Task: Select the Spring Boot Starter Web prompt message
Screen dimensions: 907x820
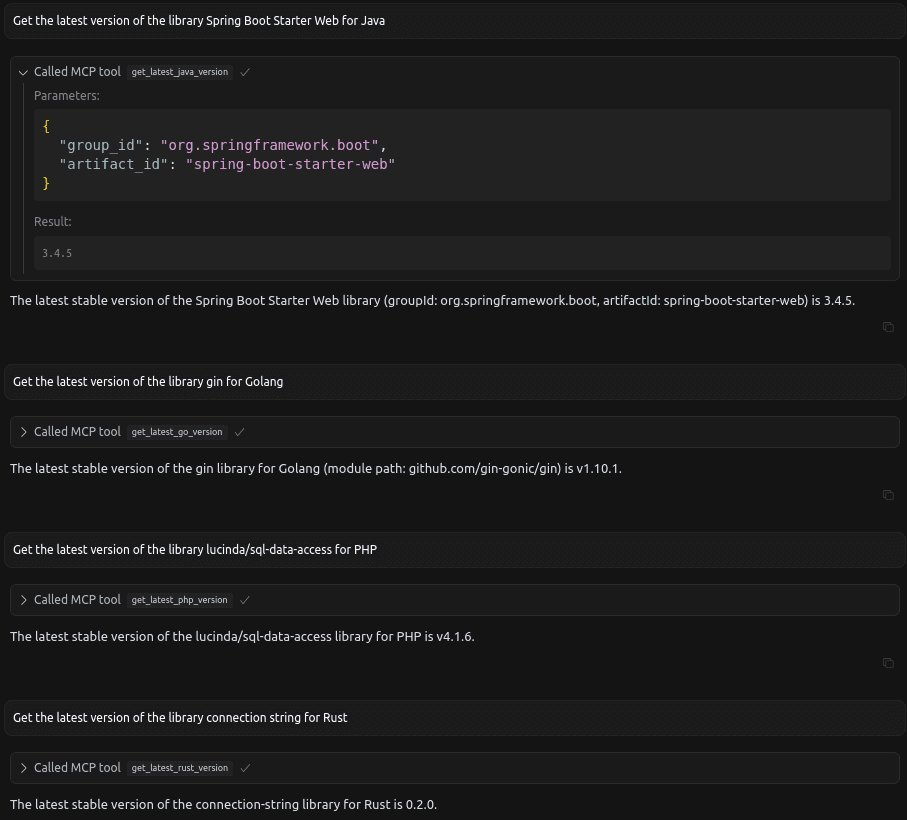Action: 455,21
